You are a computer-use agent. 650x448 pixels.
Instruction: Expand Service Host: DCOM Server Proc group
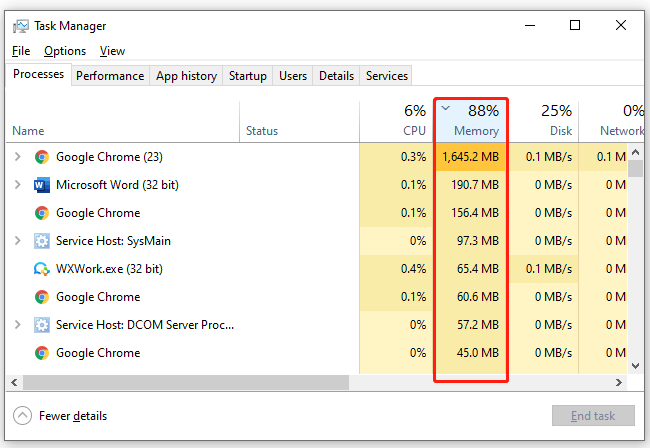(x=17, y=324)
